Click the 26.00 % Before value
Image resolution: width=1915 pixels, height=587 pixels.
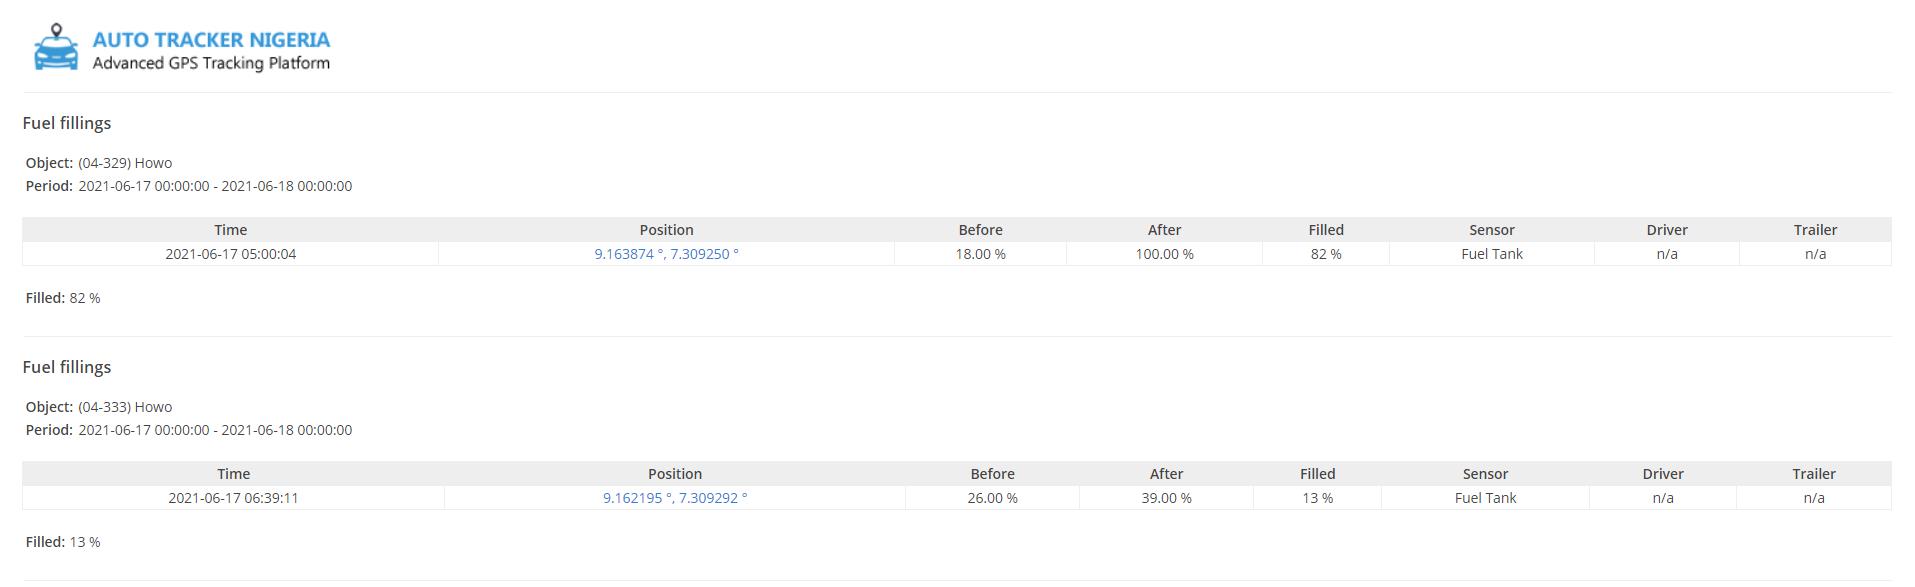(x=992, y=498)
